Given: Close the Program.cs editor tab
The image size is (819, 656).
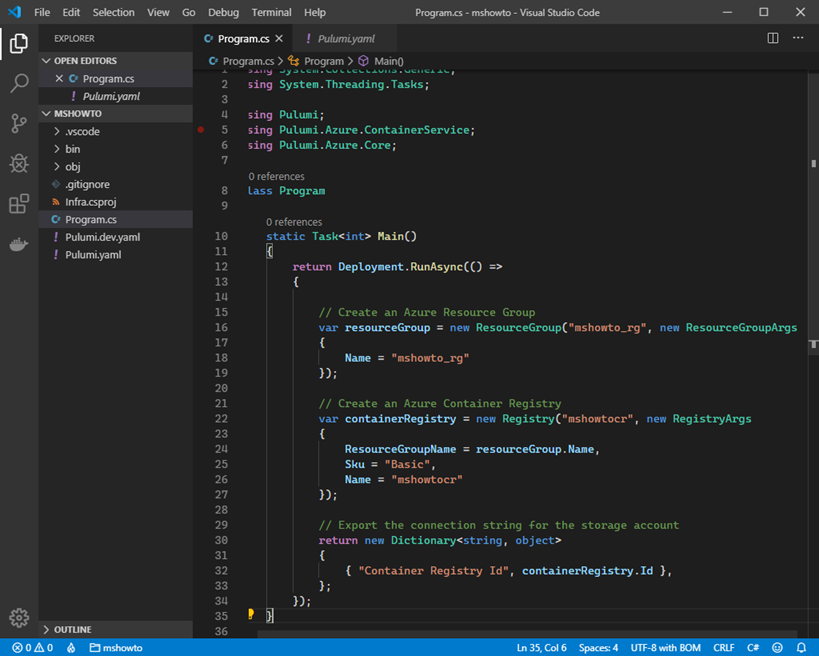Looking at the screenshot, I should [279, 39].
